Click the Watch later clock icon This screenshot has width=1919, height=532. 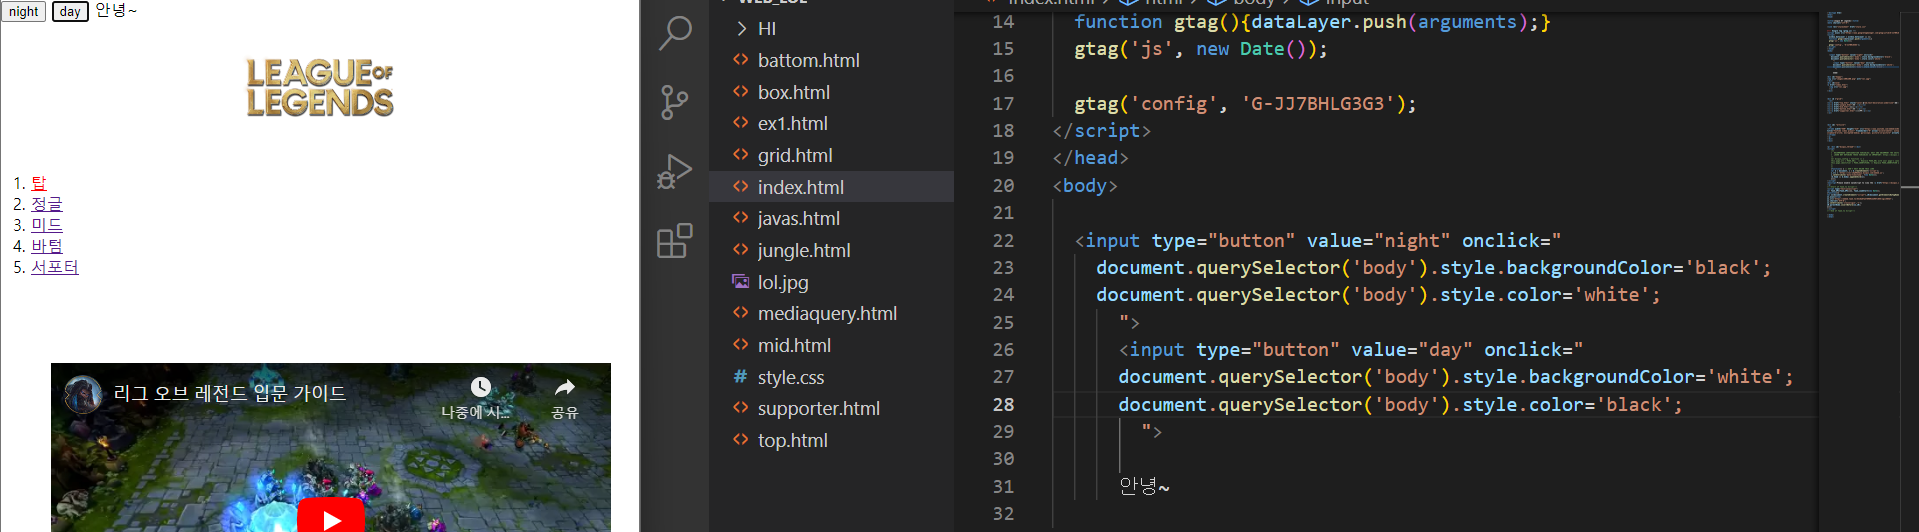[481, 388]
